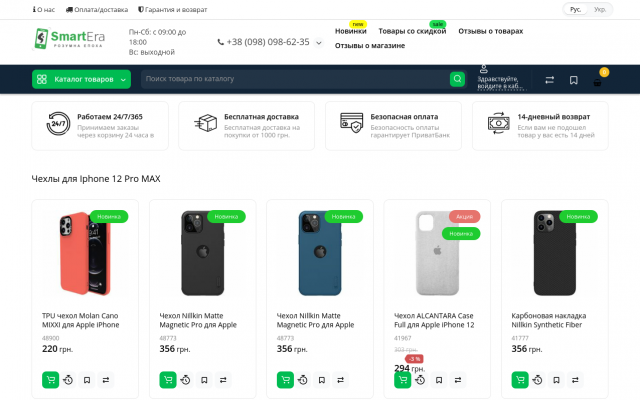Screen dimensions: 640x400
Task: Open Товары со скидкой menu item
Action: click(412, 31)
